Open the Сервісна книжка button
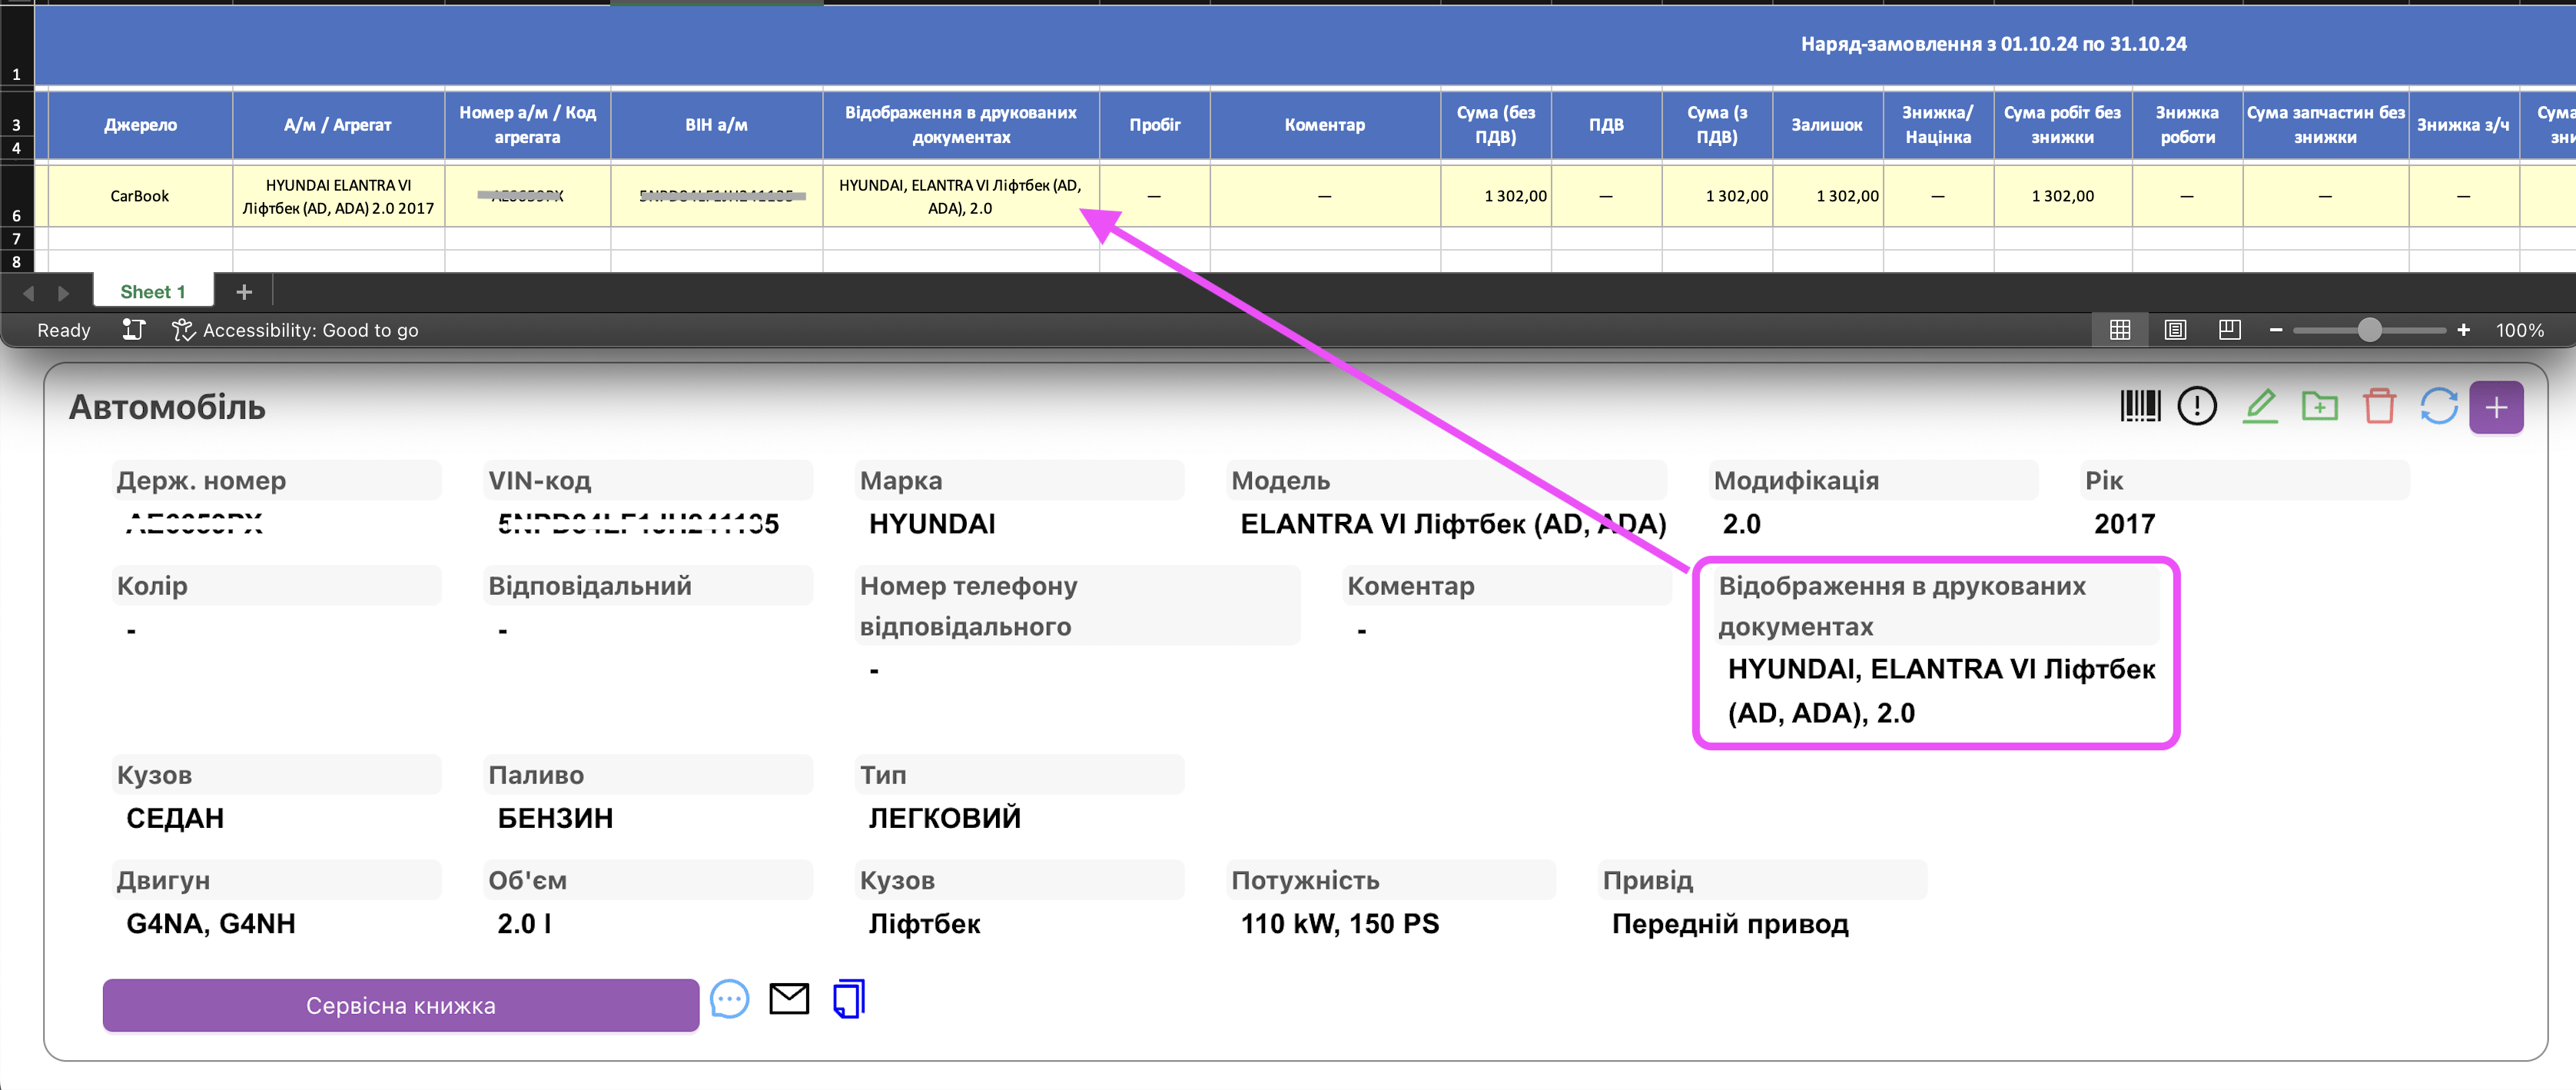 click(x=400, y=1005)
